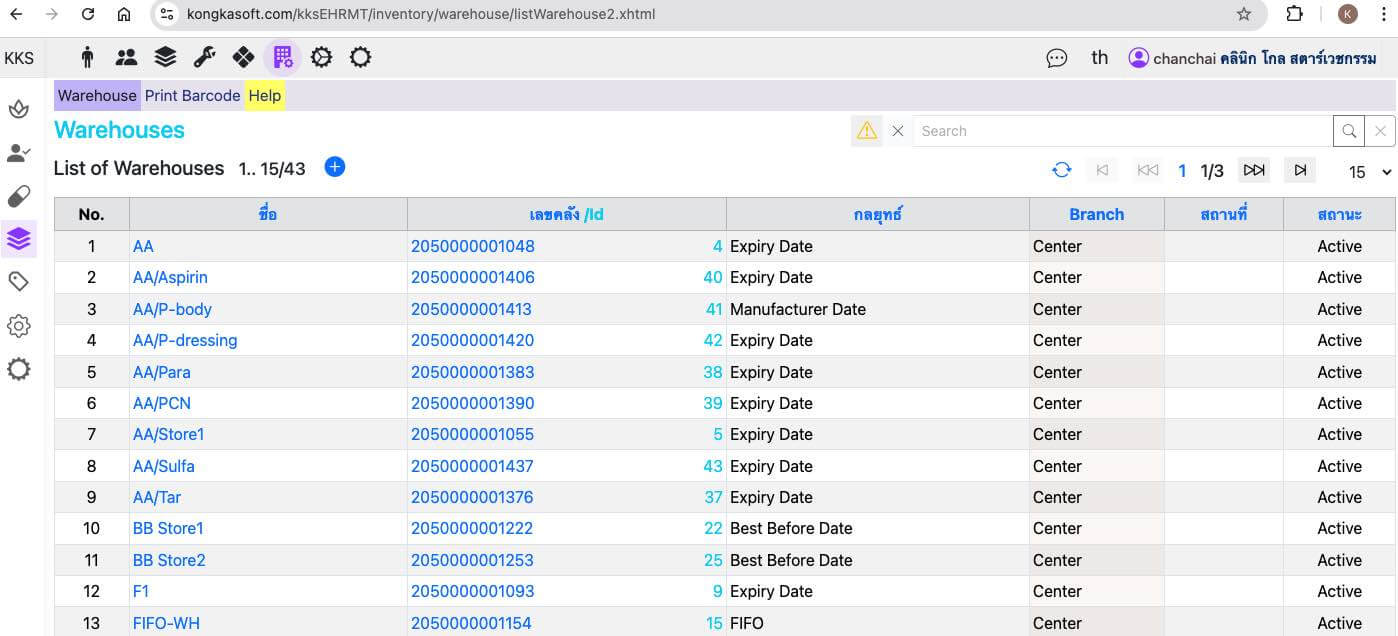Bookmark this page with the star icon
This screenshot has height=636, width=1398.
pos(1244,14)
